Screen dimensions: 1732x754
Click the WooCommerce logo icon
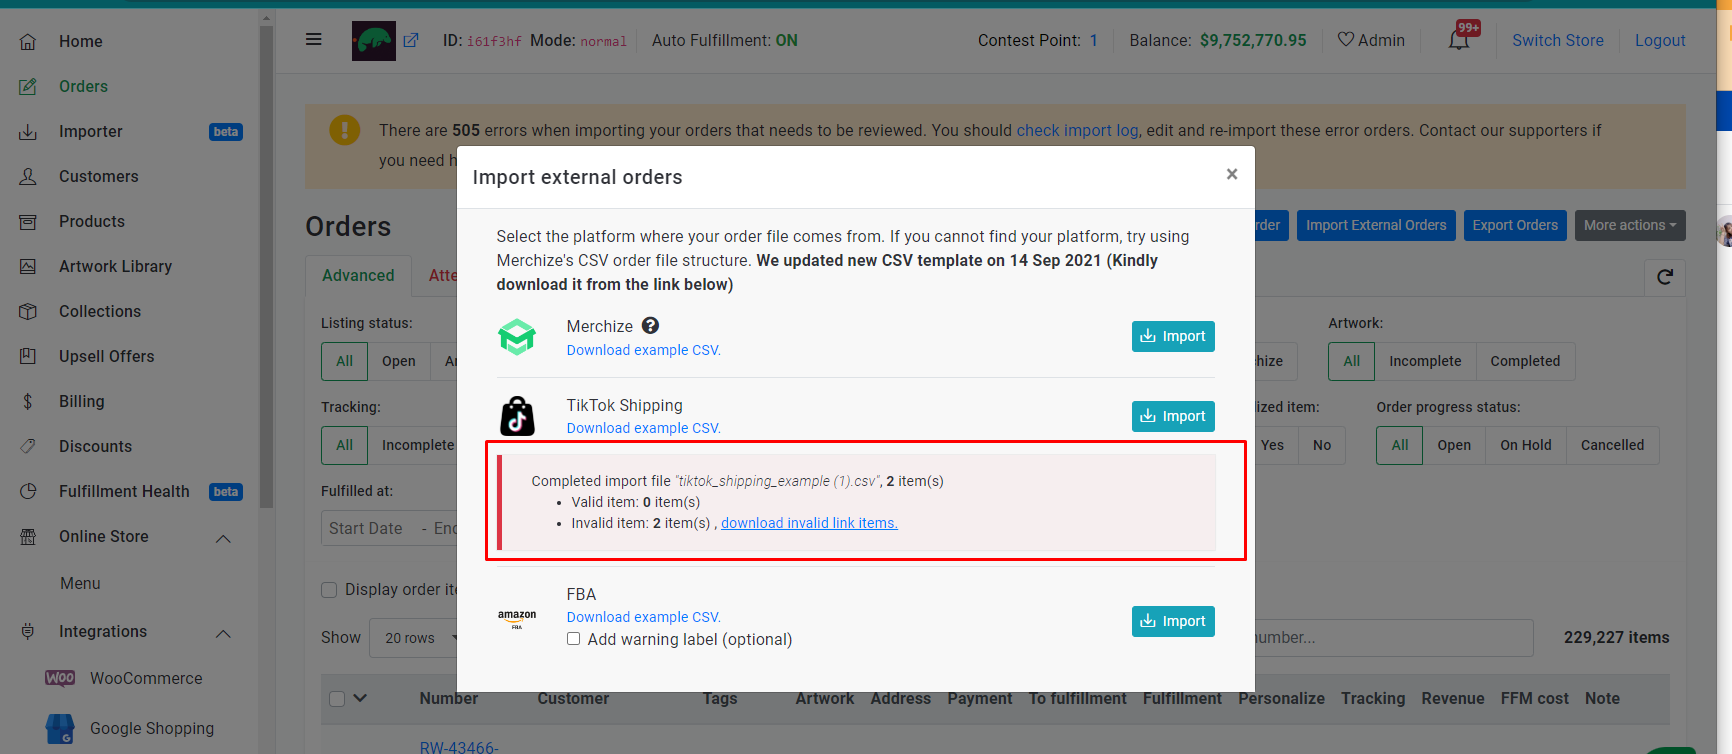tap(60, 678)
